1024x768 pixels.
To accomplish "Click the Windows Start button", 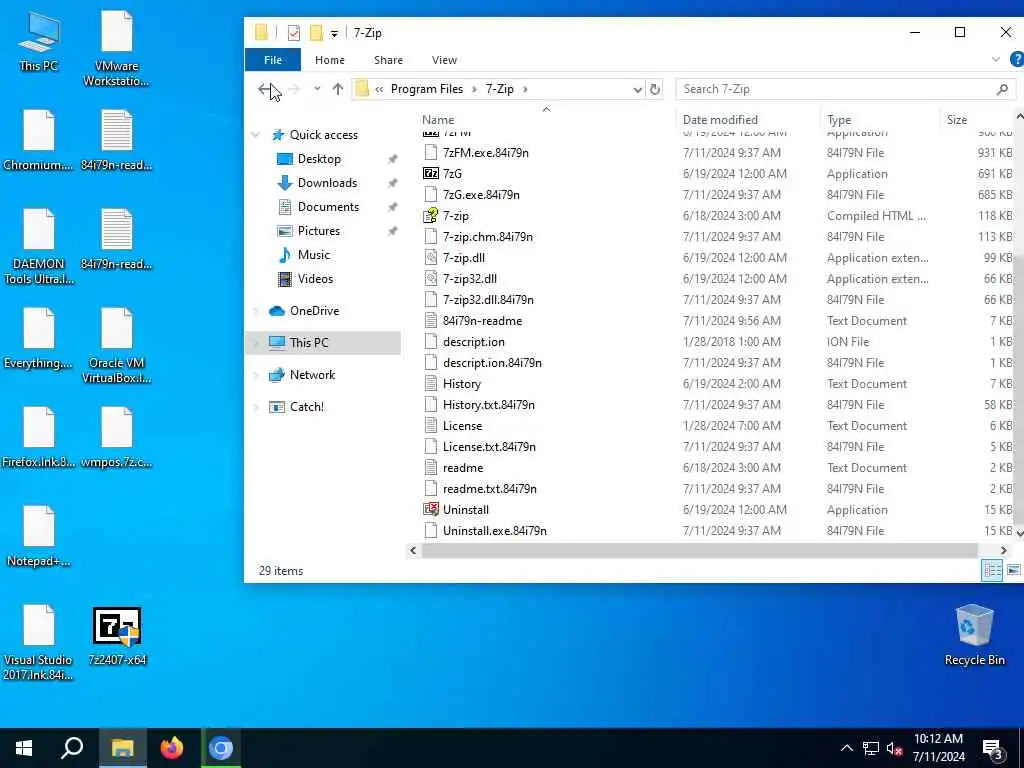I will click(24, 748).
